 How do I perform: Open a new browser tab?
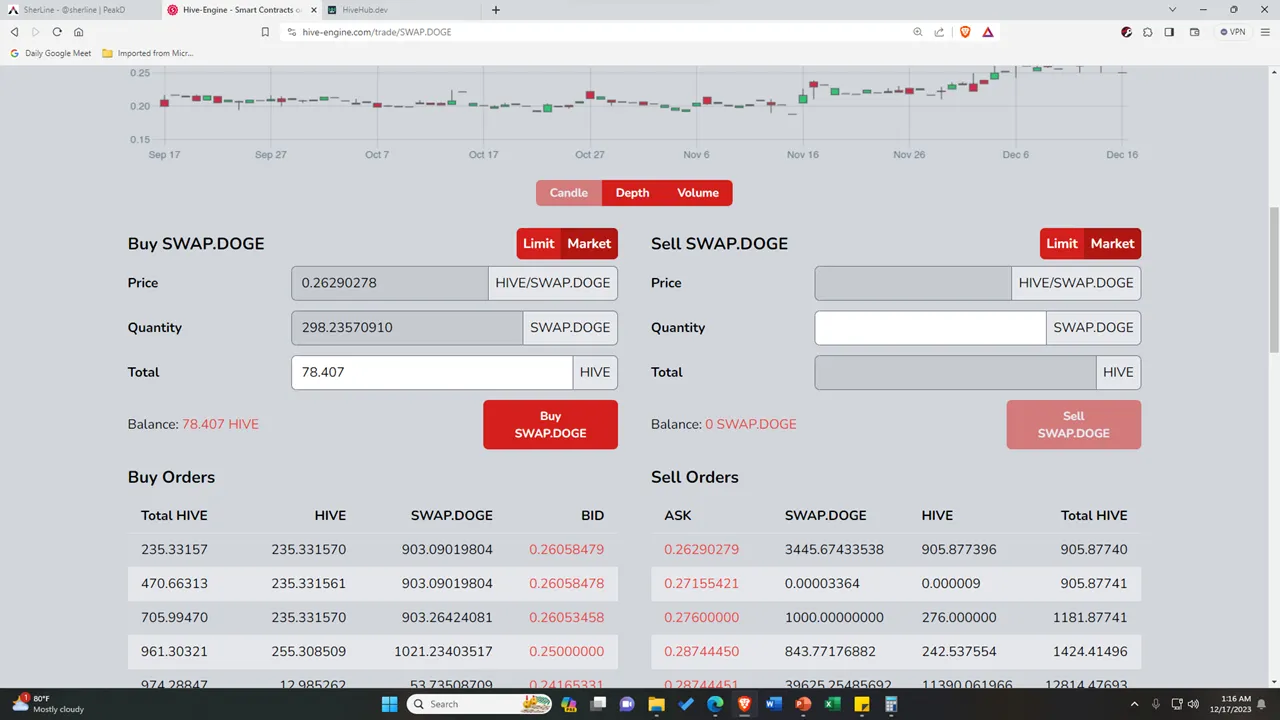click(x=496, y=10)
